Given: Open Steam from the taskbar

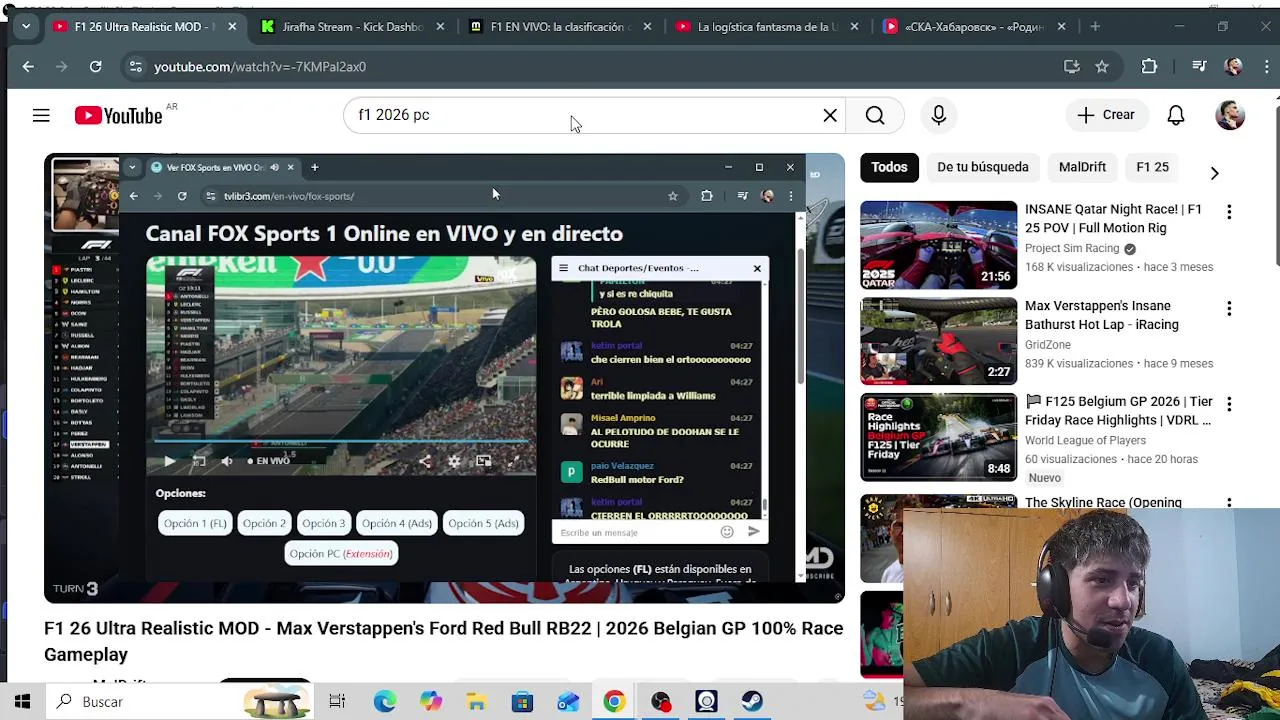Looking at the screenshot, I should click(x=752, y=702).
